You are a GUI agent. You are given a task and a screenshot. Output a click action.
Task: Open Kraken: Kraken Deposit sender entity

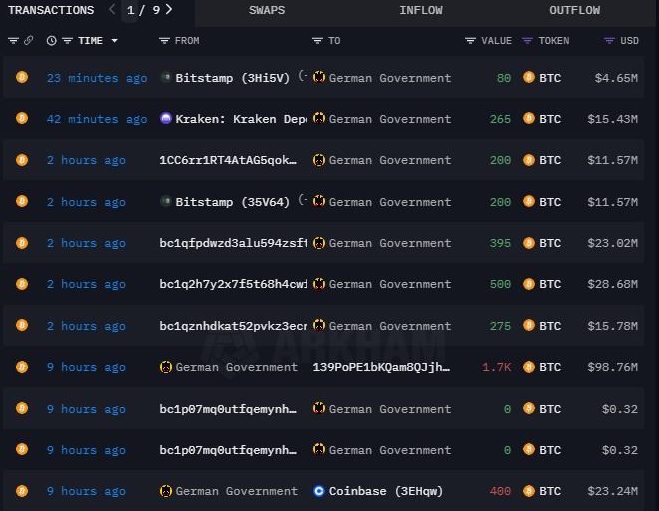pos(241,119)
